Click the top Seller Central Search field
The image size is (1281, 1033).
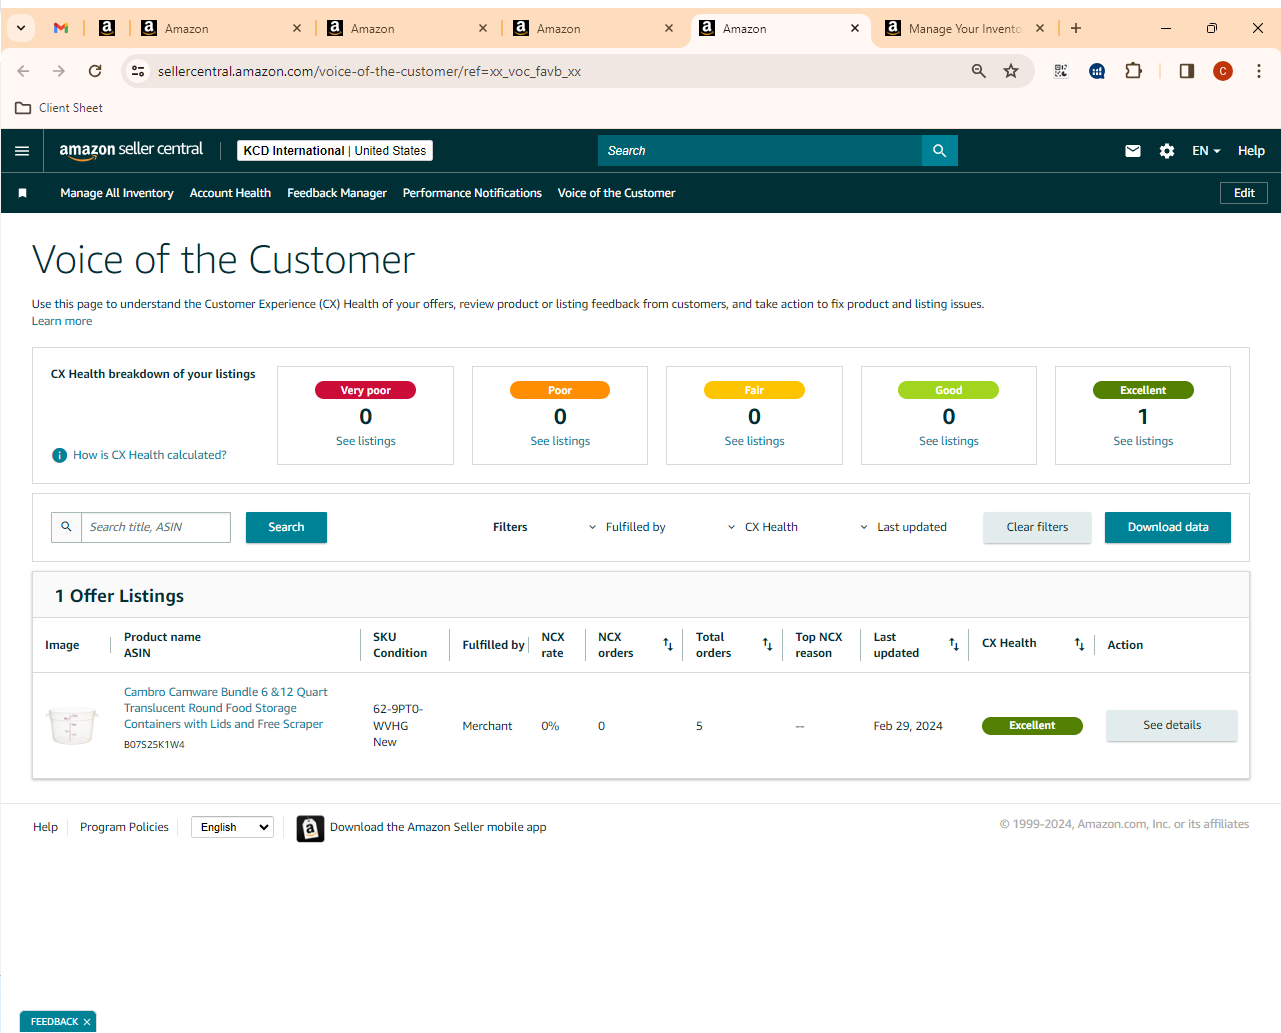[x=760, y=151]
